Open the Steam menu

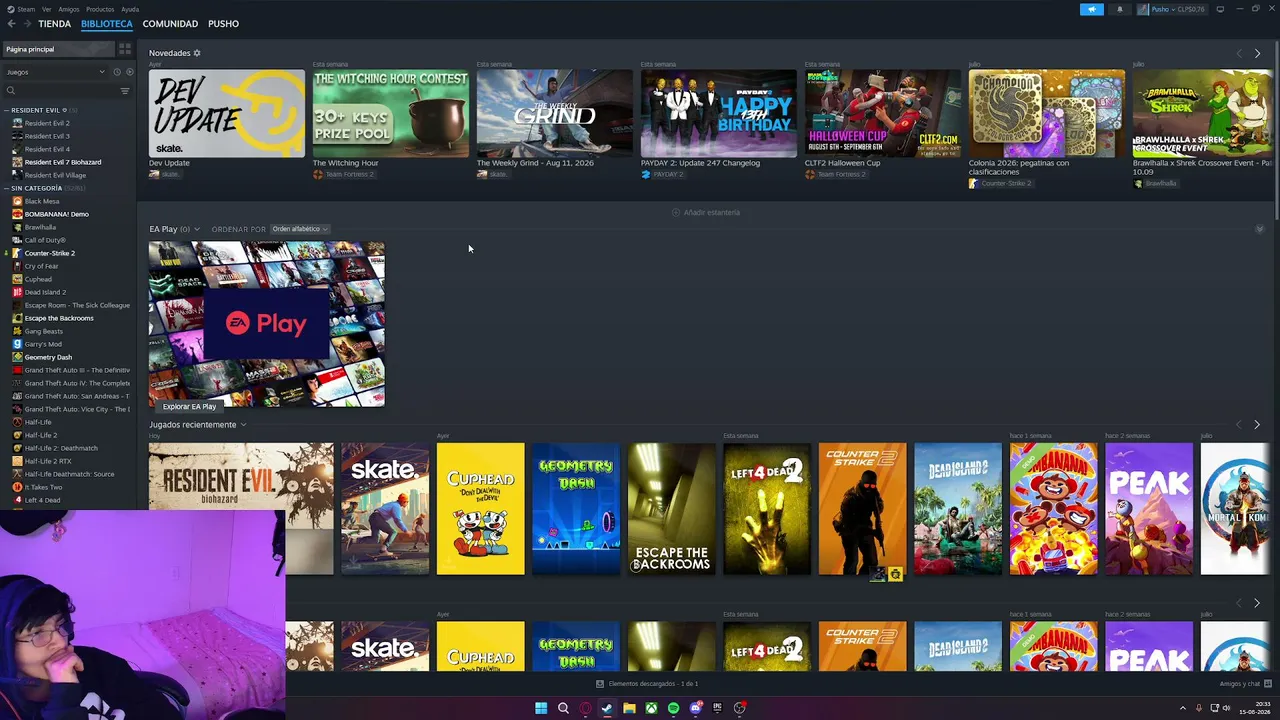(21, 9)
